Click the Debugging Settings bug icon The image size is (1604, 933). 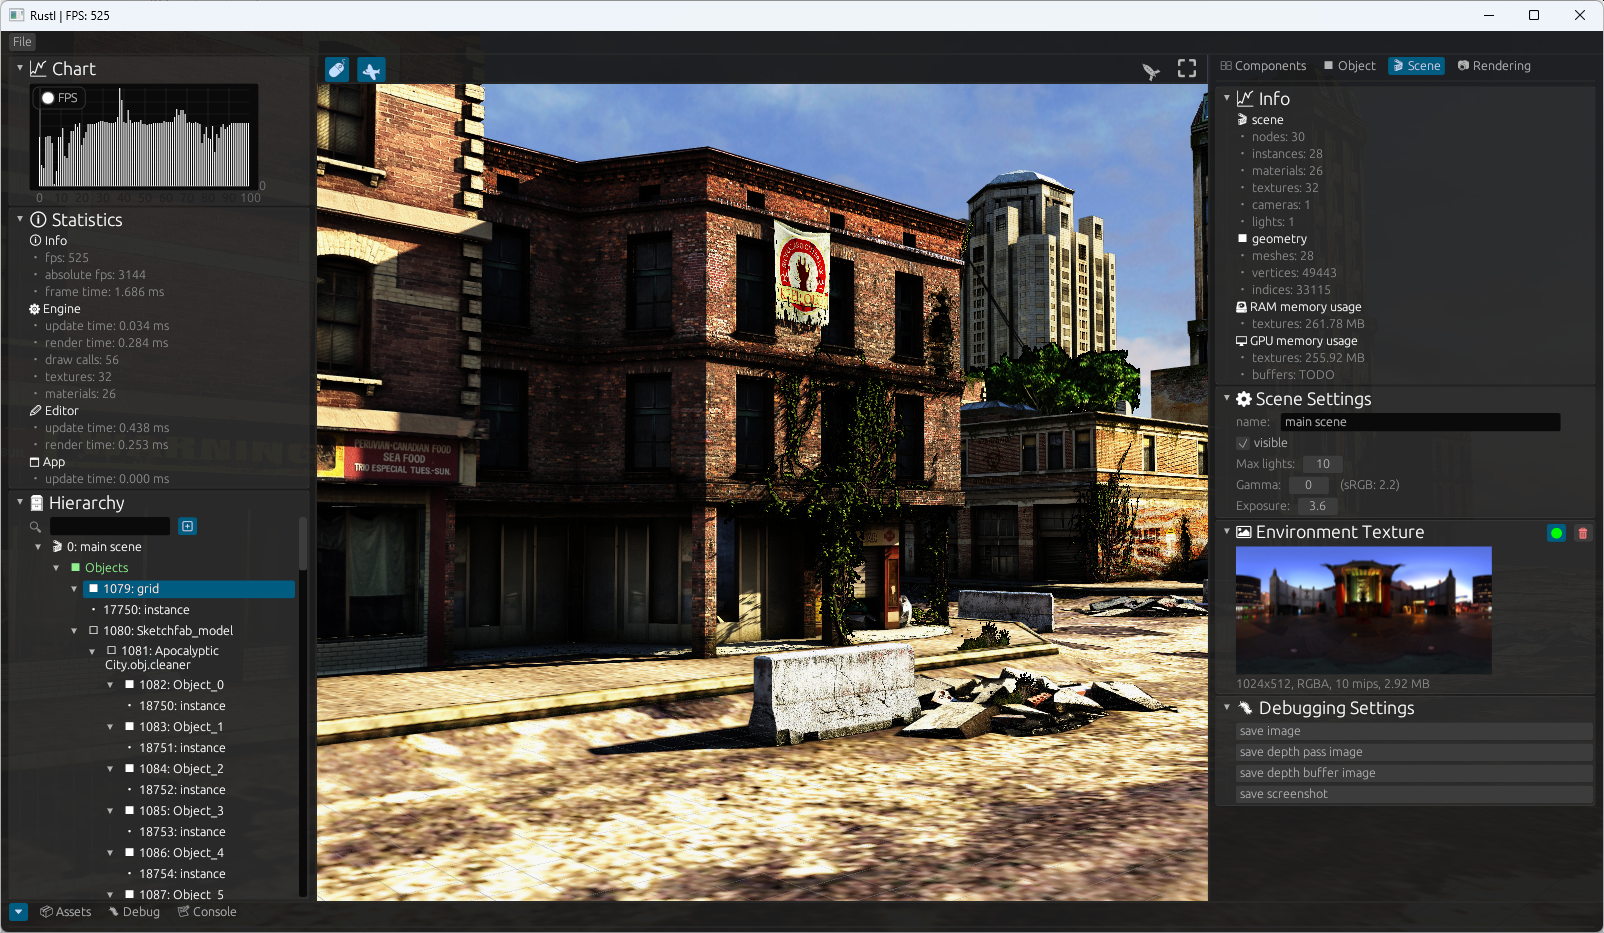click(x=1245, y=708)
